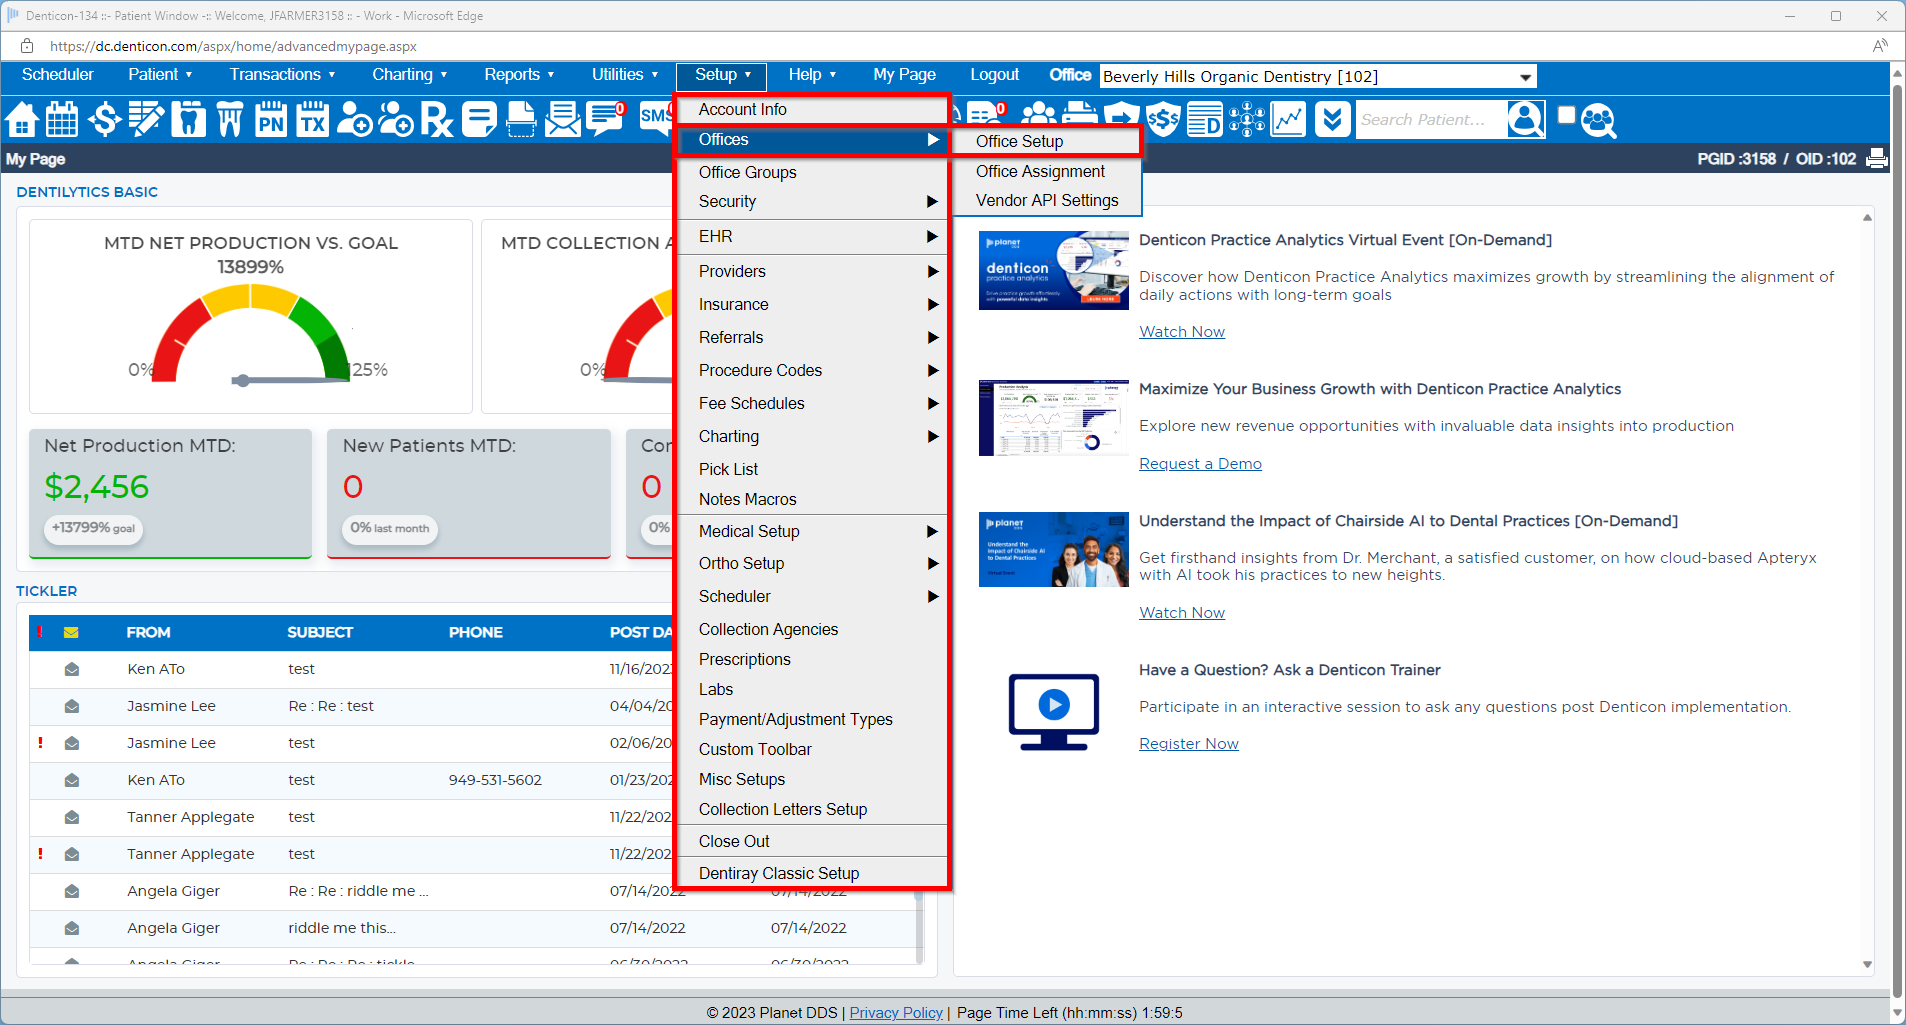Click the tooth chart icon in the toolbar

[x=188, y=120]
